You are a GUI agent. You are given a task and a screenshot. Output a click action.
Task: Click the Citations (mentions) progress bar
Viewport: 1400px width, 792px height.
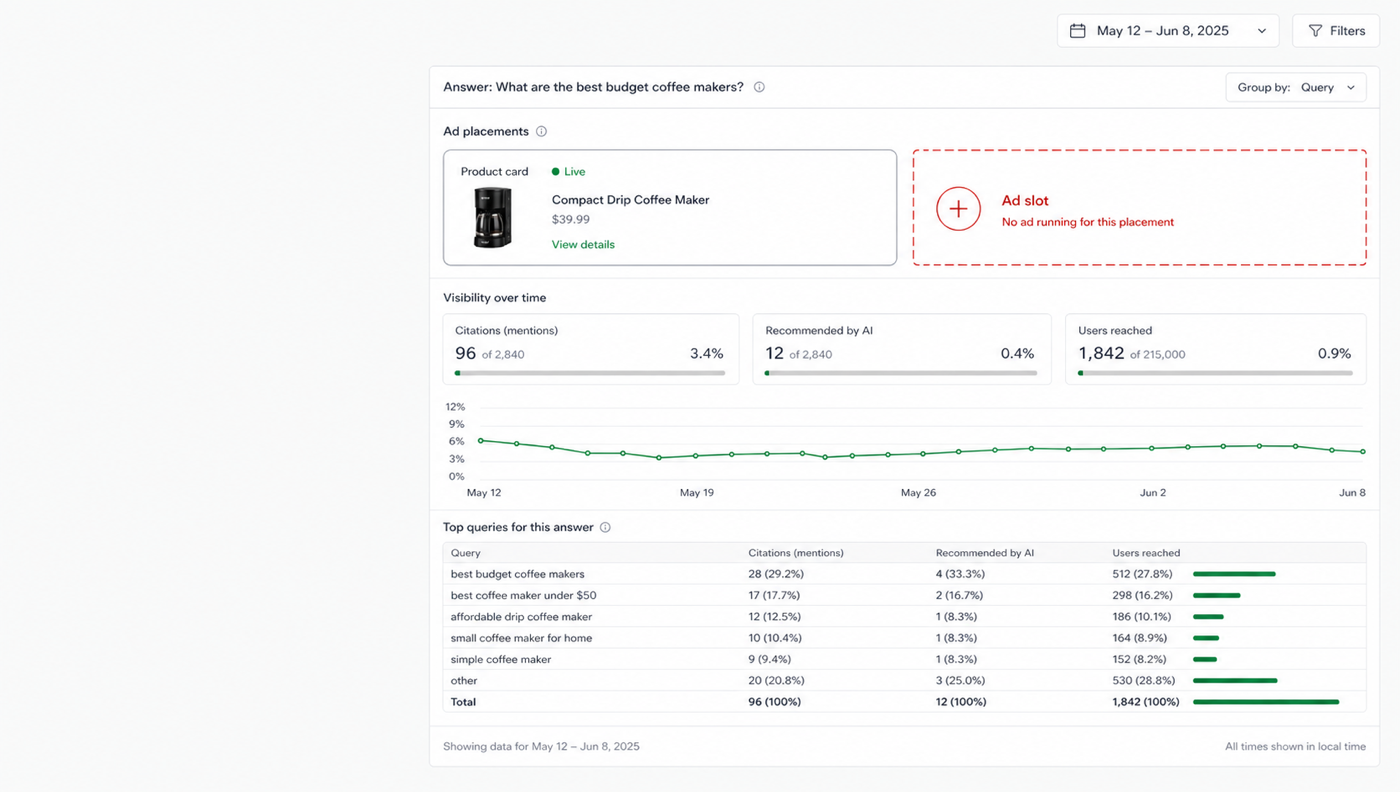[x=590, y=373]
